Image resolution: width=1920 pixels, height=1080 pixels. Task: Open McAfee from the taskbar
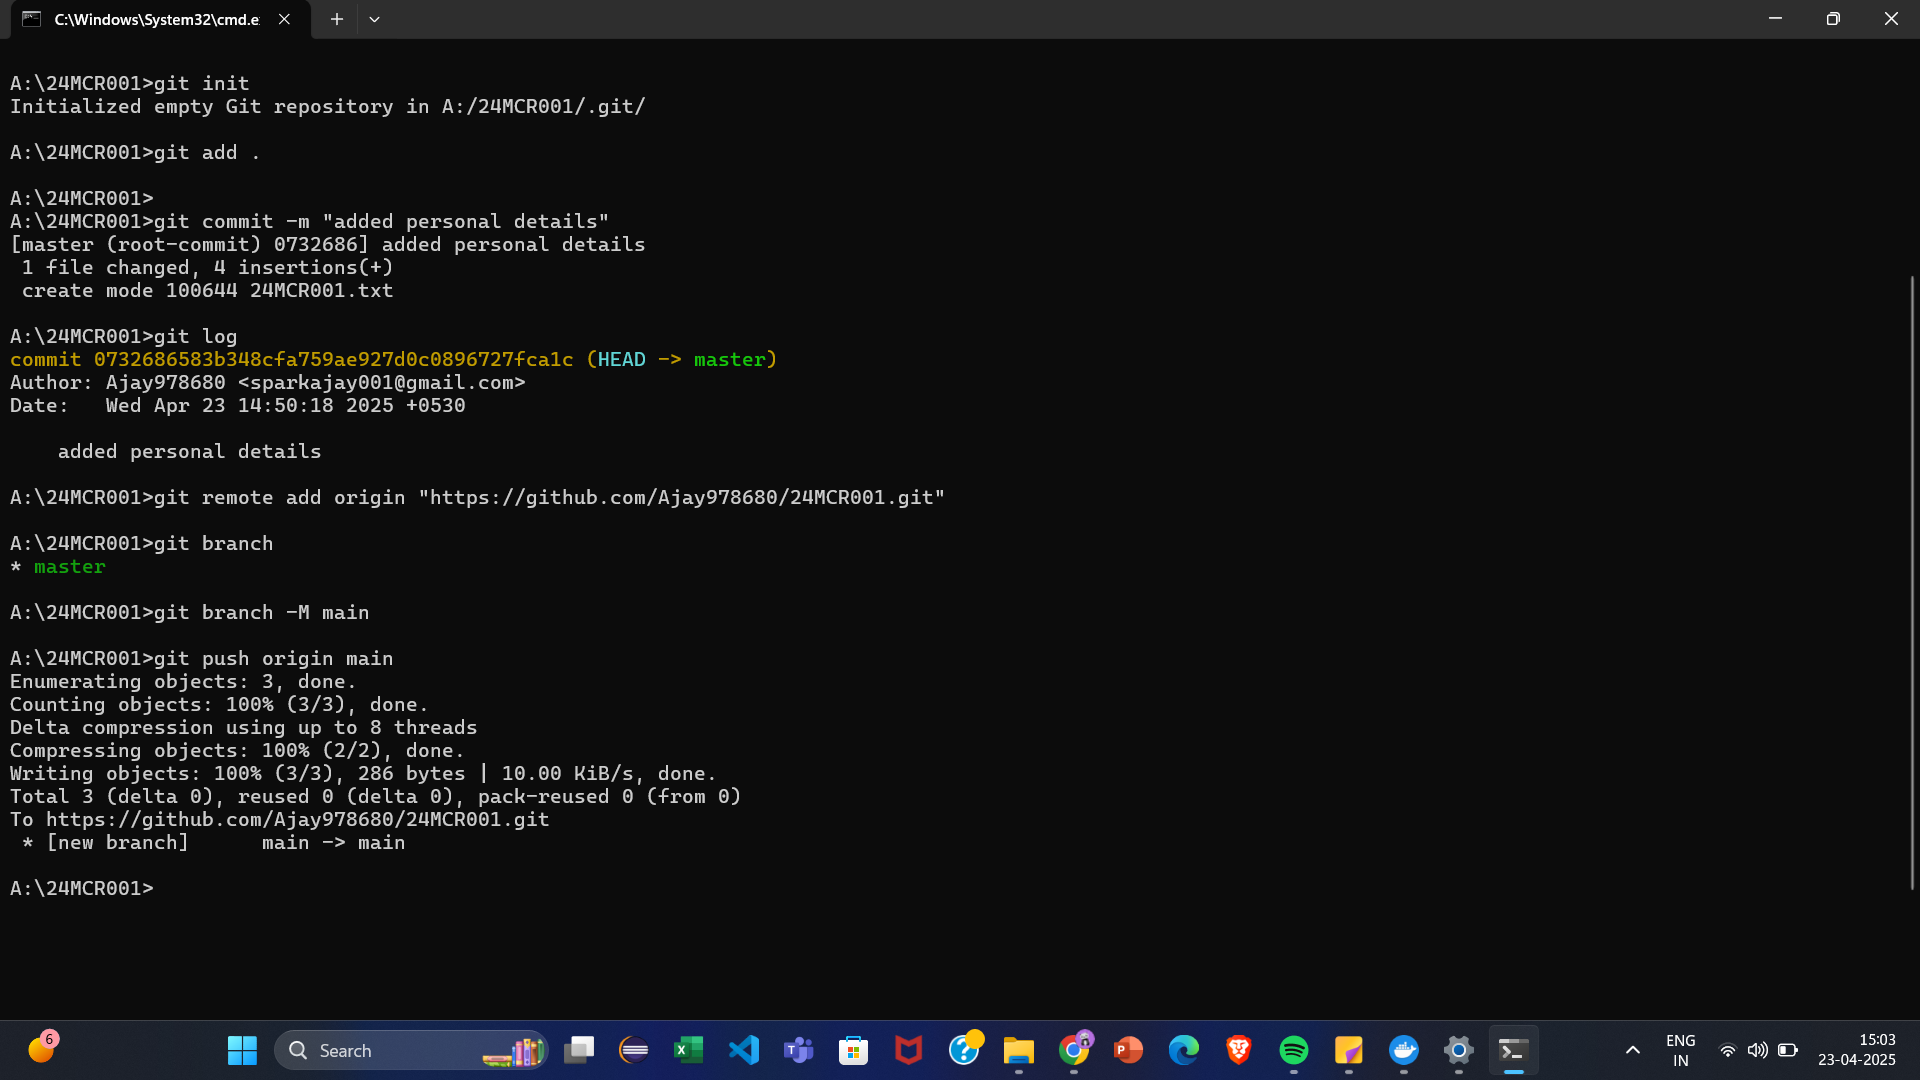(909, 1050)
